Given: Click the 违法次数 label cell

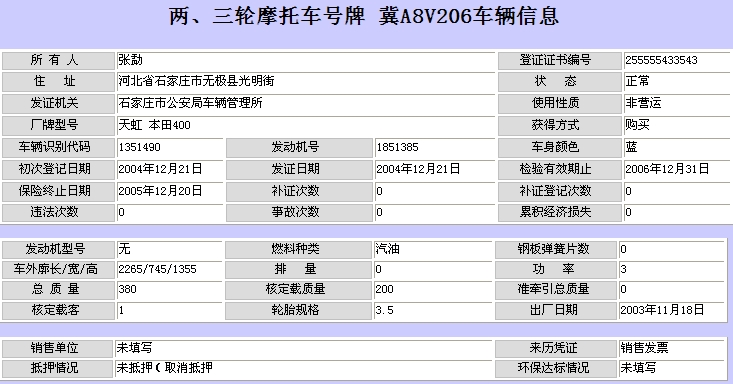Looking at the screenshot, I should click(58, 212).
